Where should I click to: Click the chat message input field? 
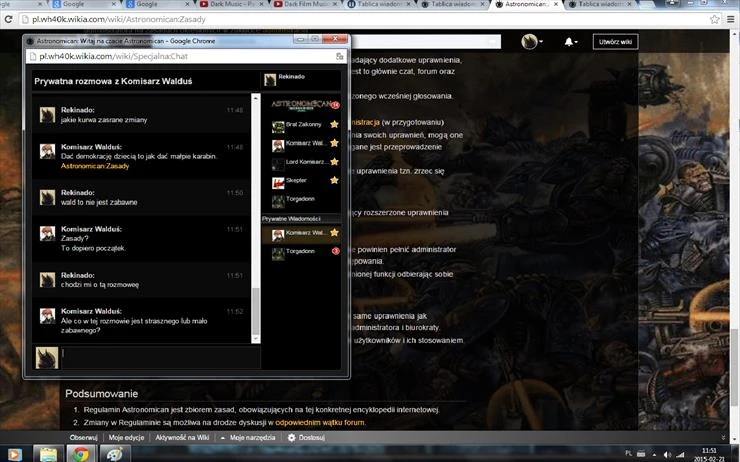[x=160, y=357]
